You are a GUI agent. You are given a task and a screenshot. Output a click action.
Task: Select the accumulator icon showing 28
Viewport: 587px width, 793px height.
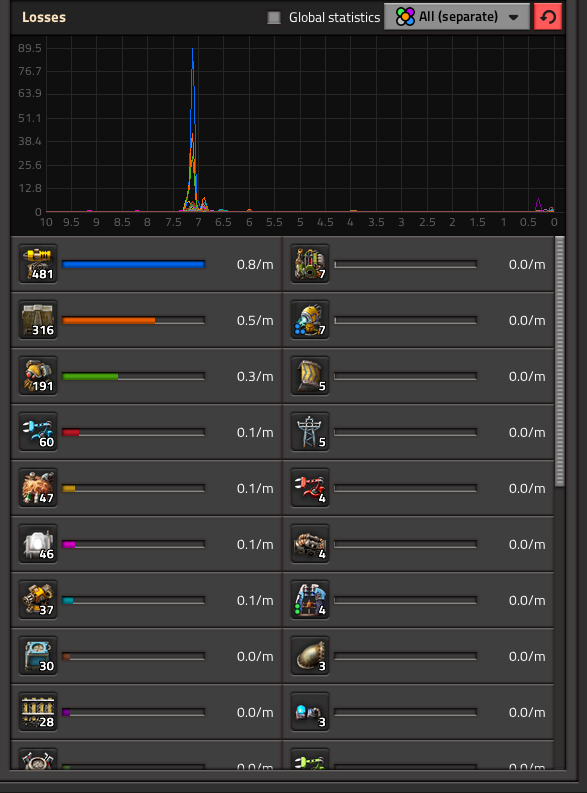(x=38, y=712)
